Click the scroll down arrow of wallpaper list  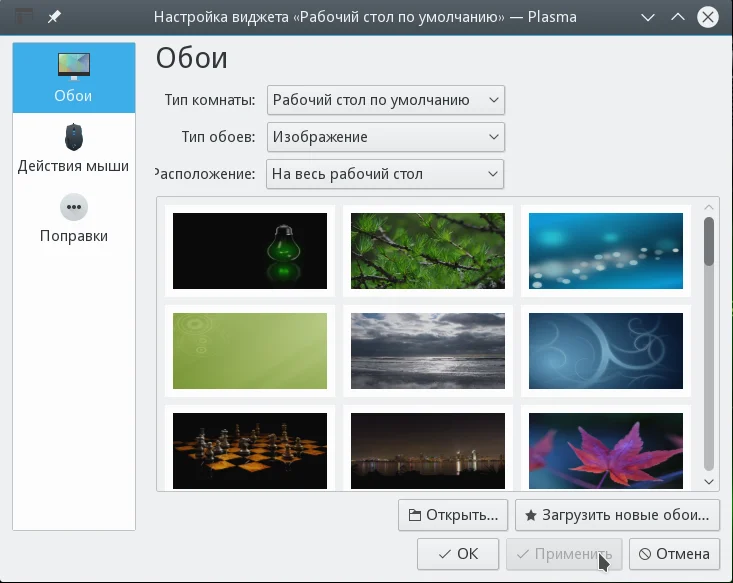click(x=709, y=482)
